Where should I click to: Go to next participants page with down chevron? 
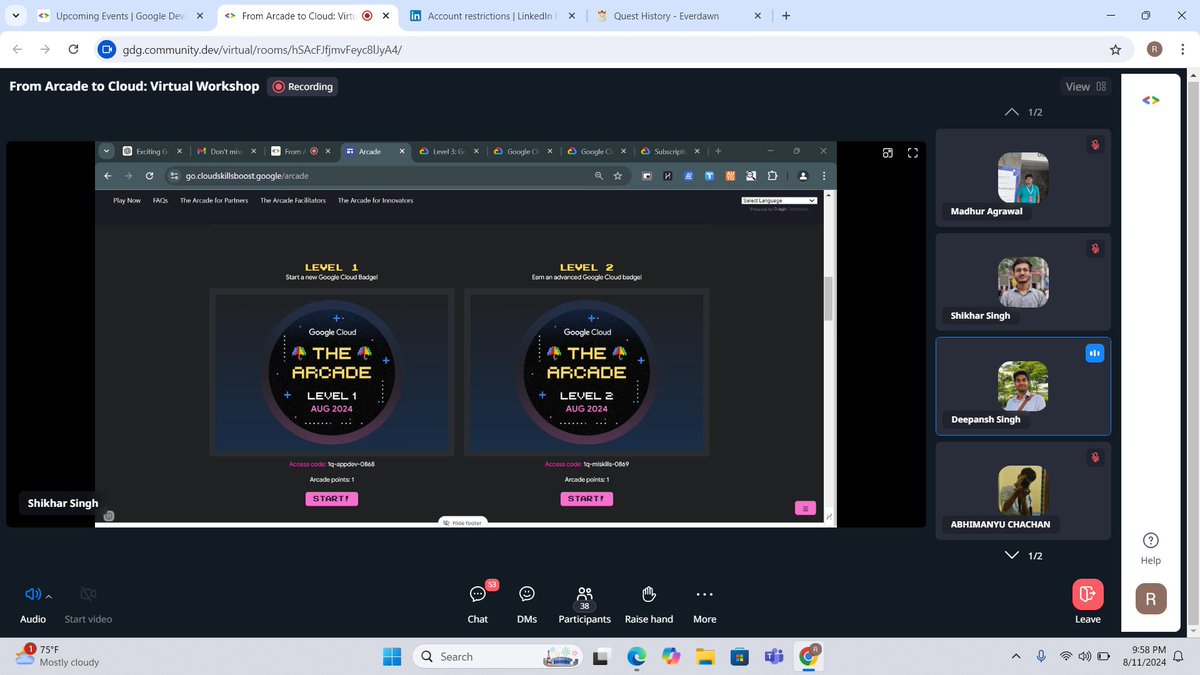coord(1013,555)
